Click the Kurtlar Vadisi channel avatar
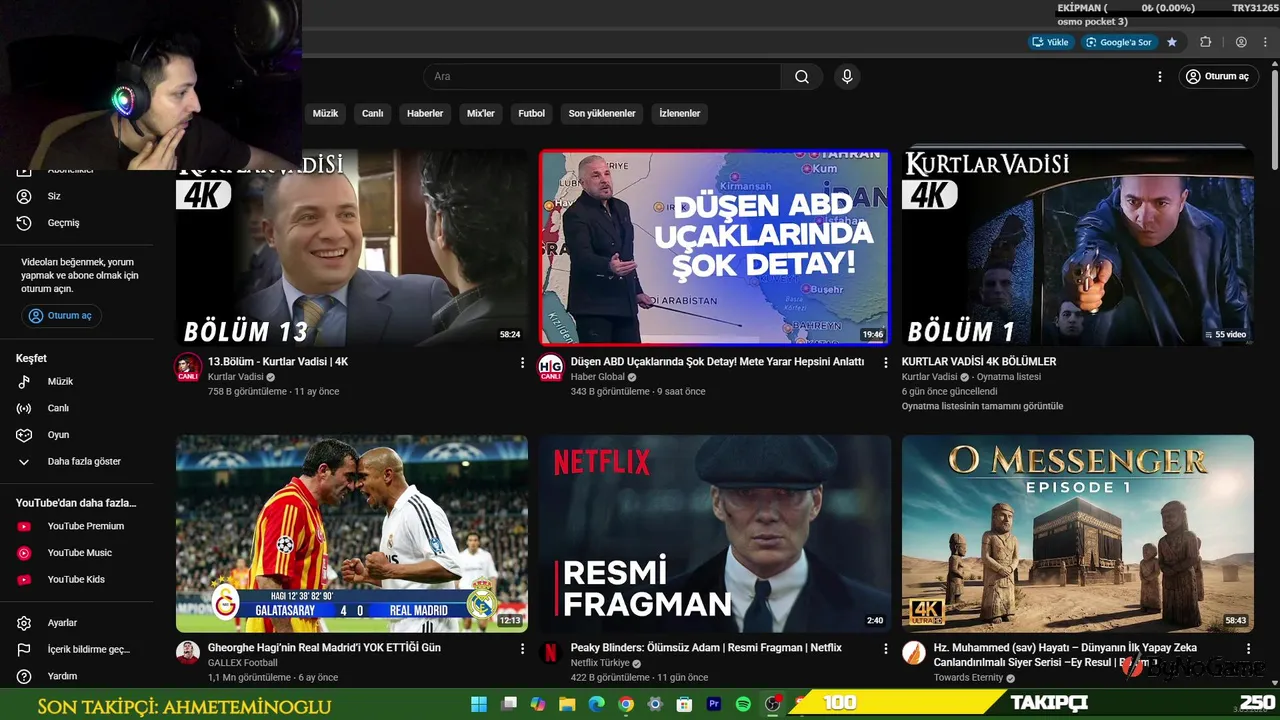Screen dimensions: 1280x720 pos(188,367)
